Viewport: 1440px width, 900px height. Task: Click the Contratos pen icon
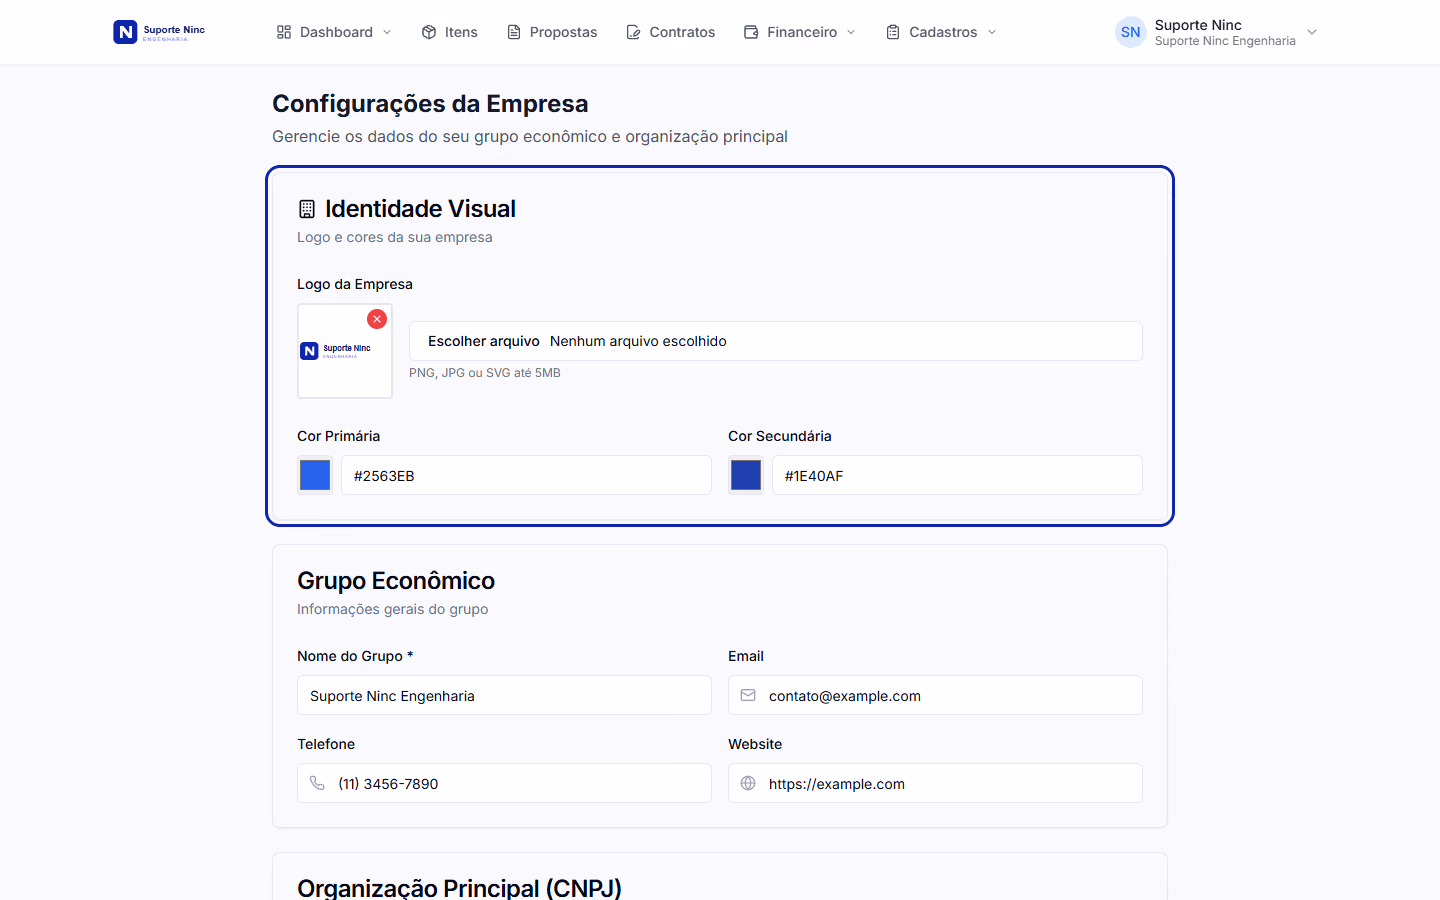click(x=633, y=32)
